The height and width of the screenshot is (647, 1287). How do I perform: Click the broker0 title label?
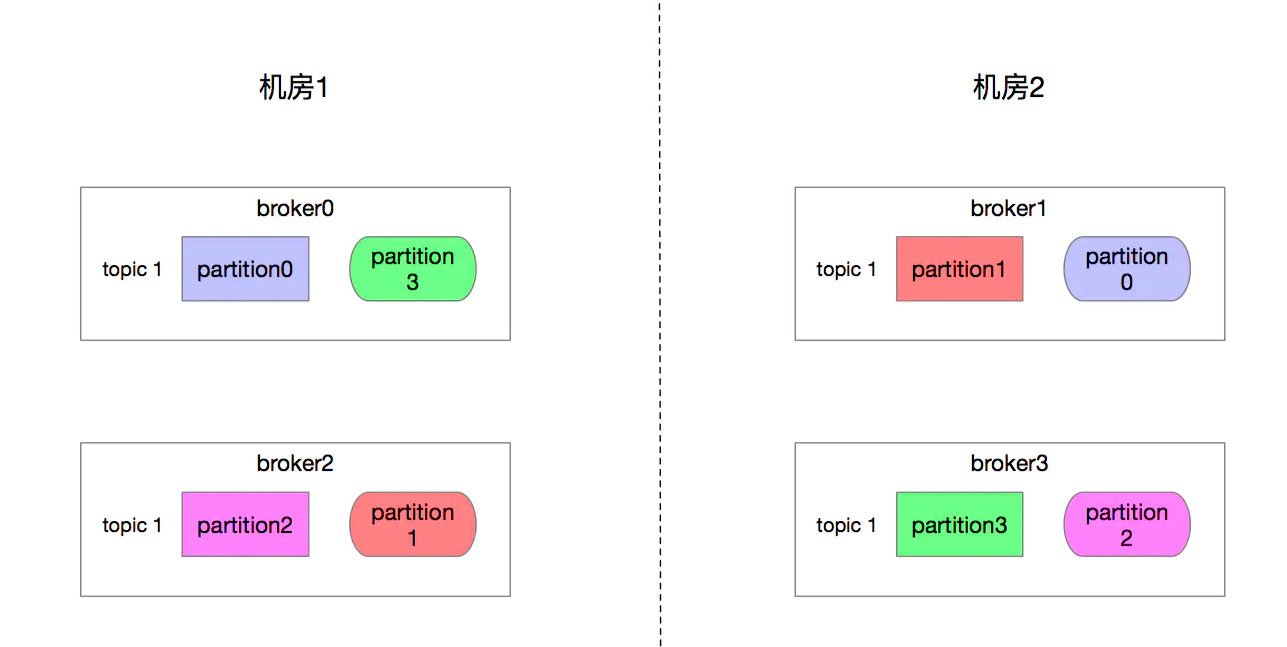[x=295, y=209]
